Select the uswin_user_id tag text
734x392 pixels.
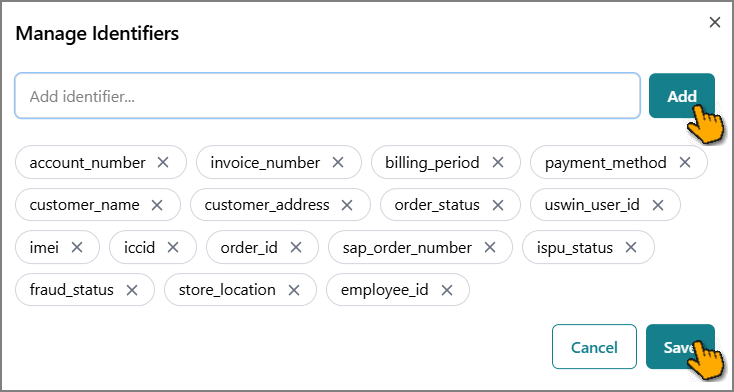coord(592,205)
